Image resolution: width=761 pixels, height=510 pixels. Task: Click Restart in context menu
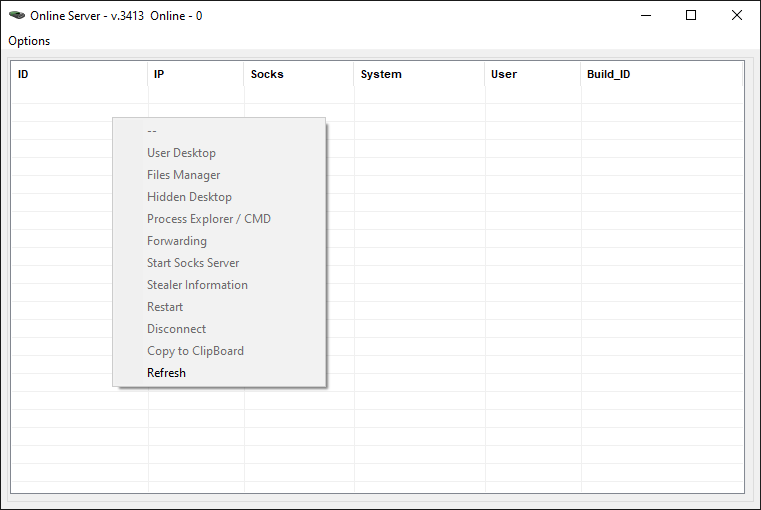pyautogui.click(x=219, y=307)
